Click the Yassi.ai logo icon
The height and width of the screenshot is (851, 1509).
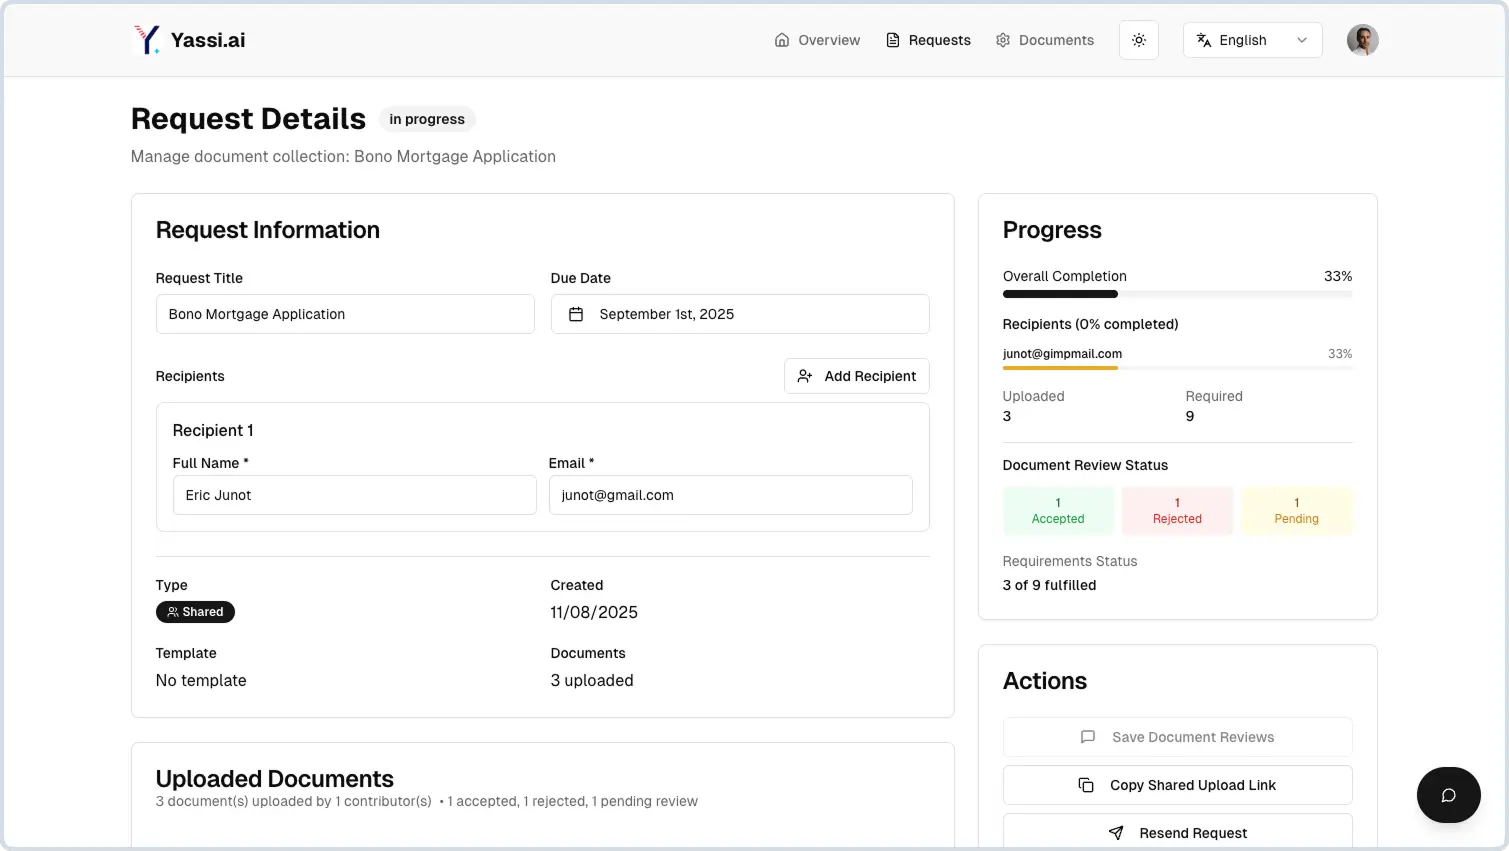(147, 39)
